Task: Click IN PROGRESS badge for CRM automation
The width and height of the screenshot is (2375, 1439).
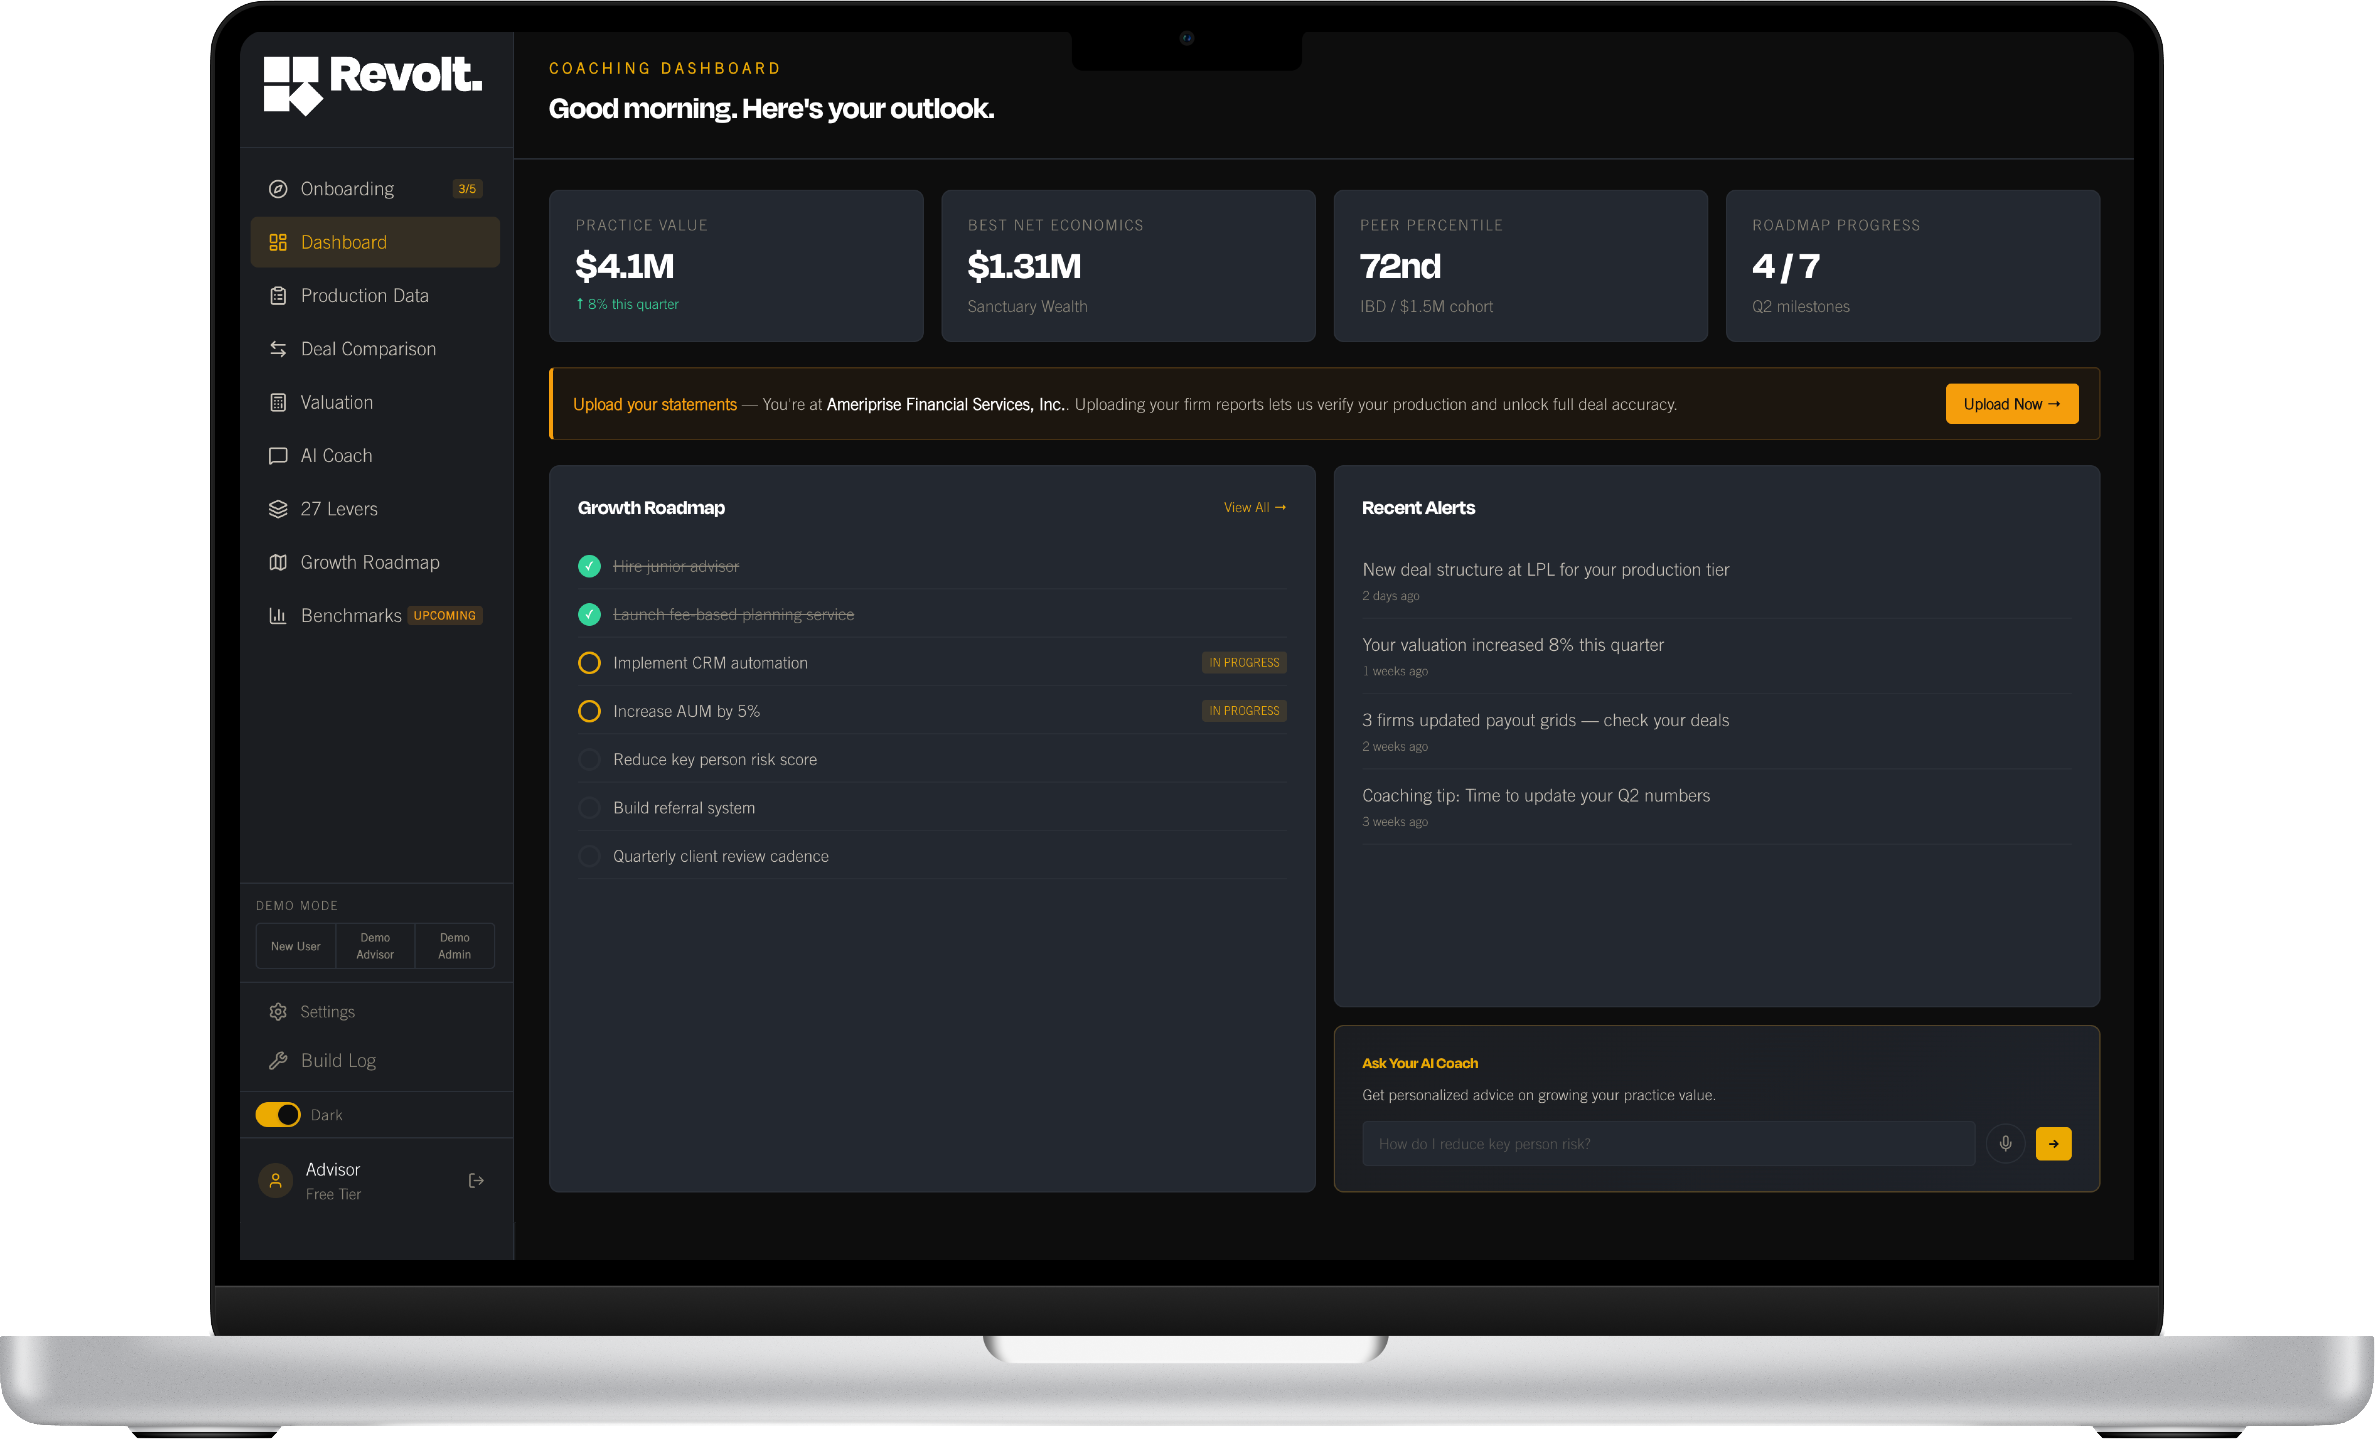Action: point(1244,663)
